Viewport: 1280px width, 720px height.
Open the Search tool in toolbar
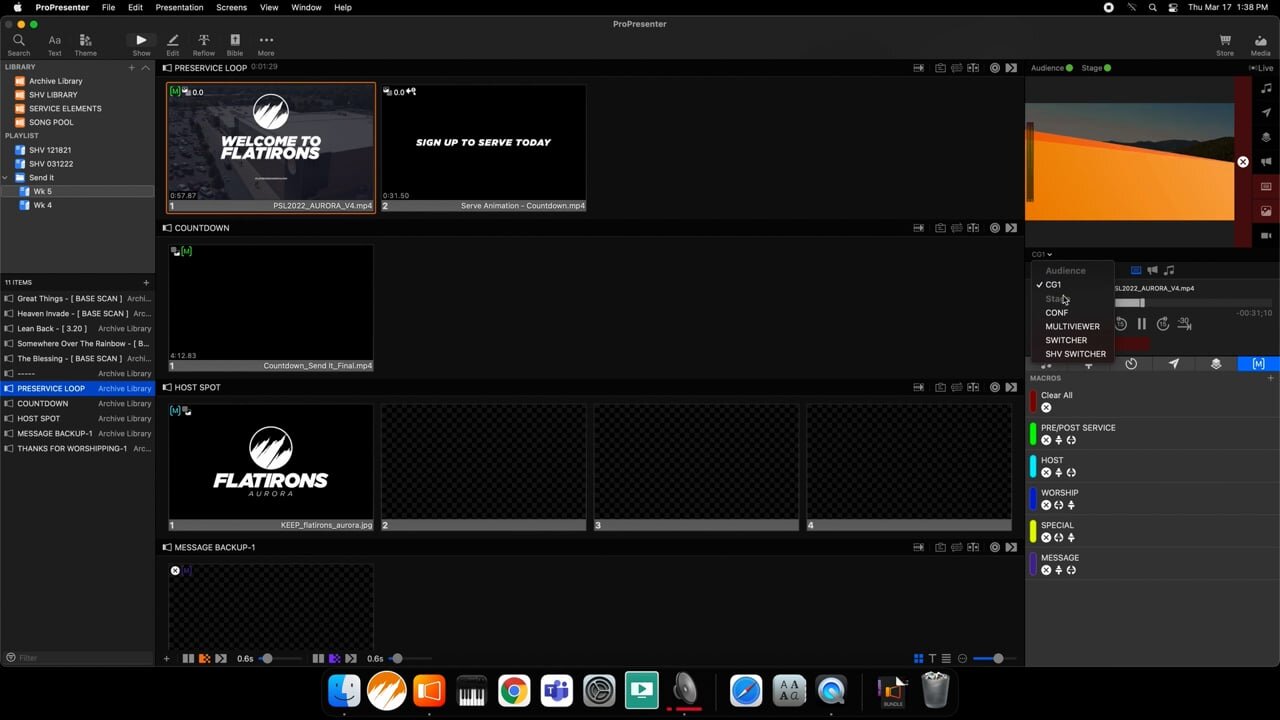click(18, 45)
